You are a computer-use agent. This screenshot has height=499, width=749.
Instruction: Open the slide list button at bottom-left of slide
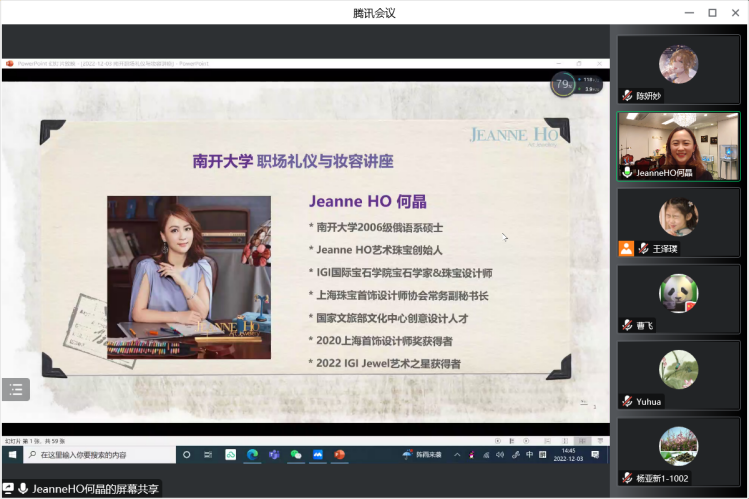(x=16, y=389)
